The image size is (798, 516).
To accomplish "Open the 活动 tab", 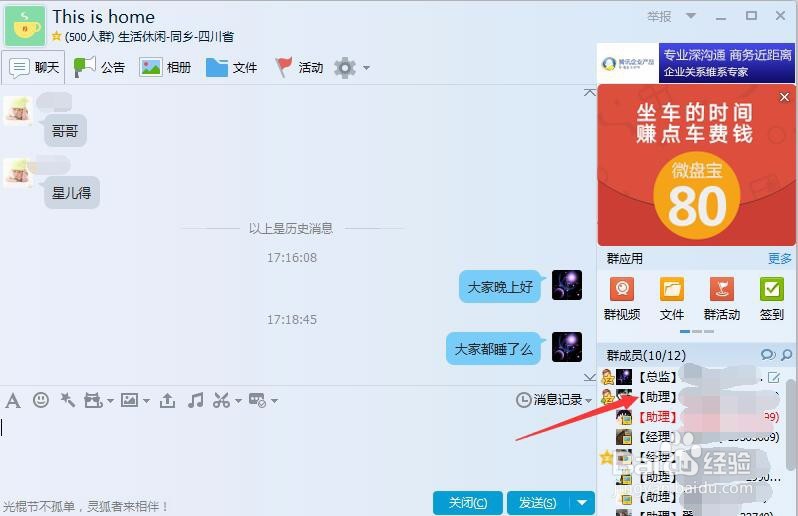I will point(299,67).
